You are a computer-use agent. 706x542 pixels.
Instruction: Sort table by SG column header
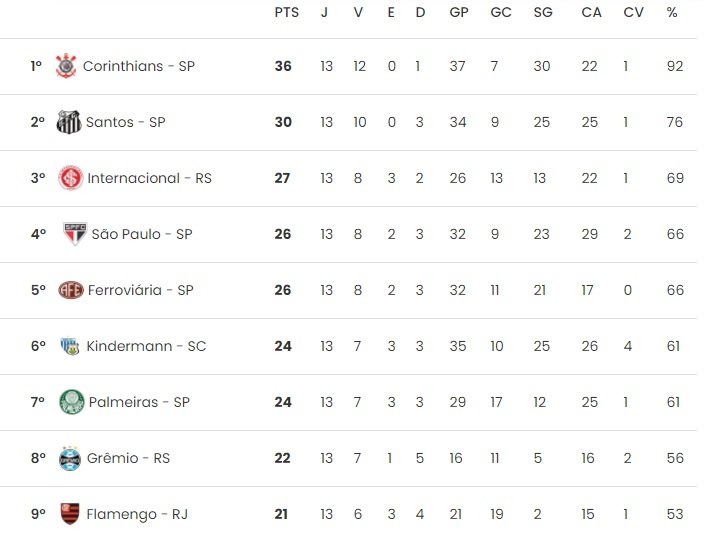point(543,12)
